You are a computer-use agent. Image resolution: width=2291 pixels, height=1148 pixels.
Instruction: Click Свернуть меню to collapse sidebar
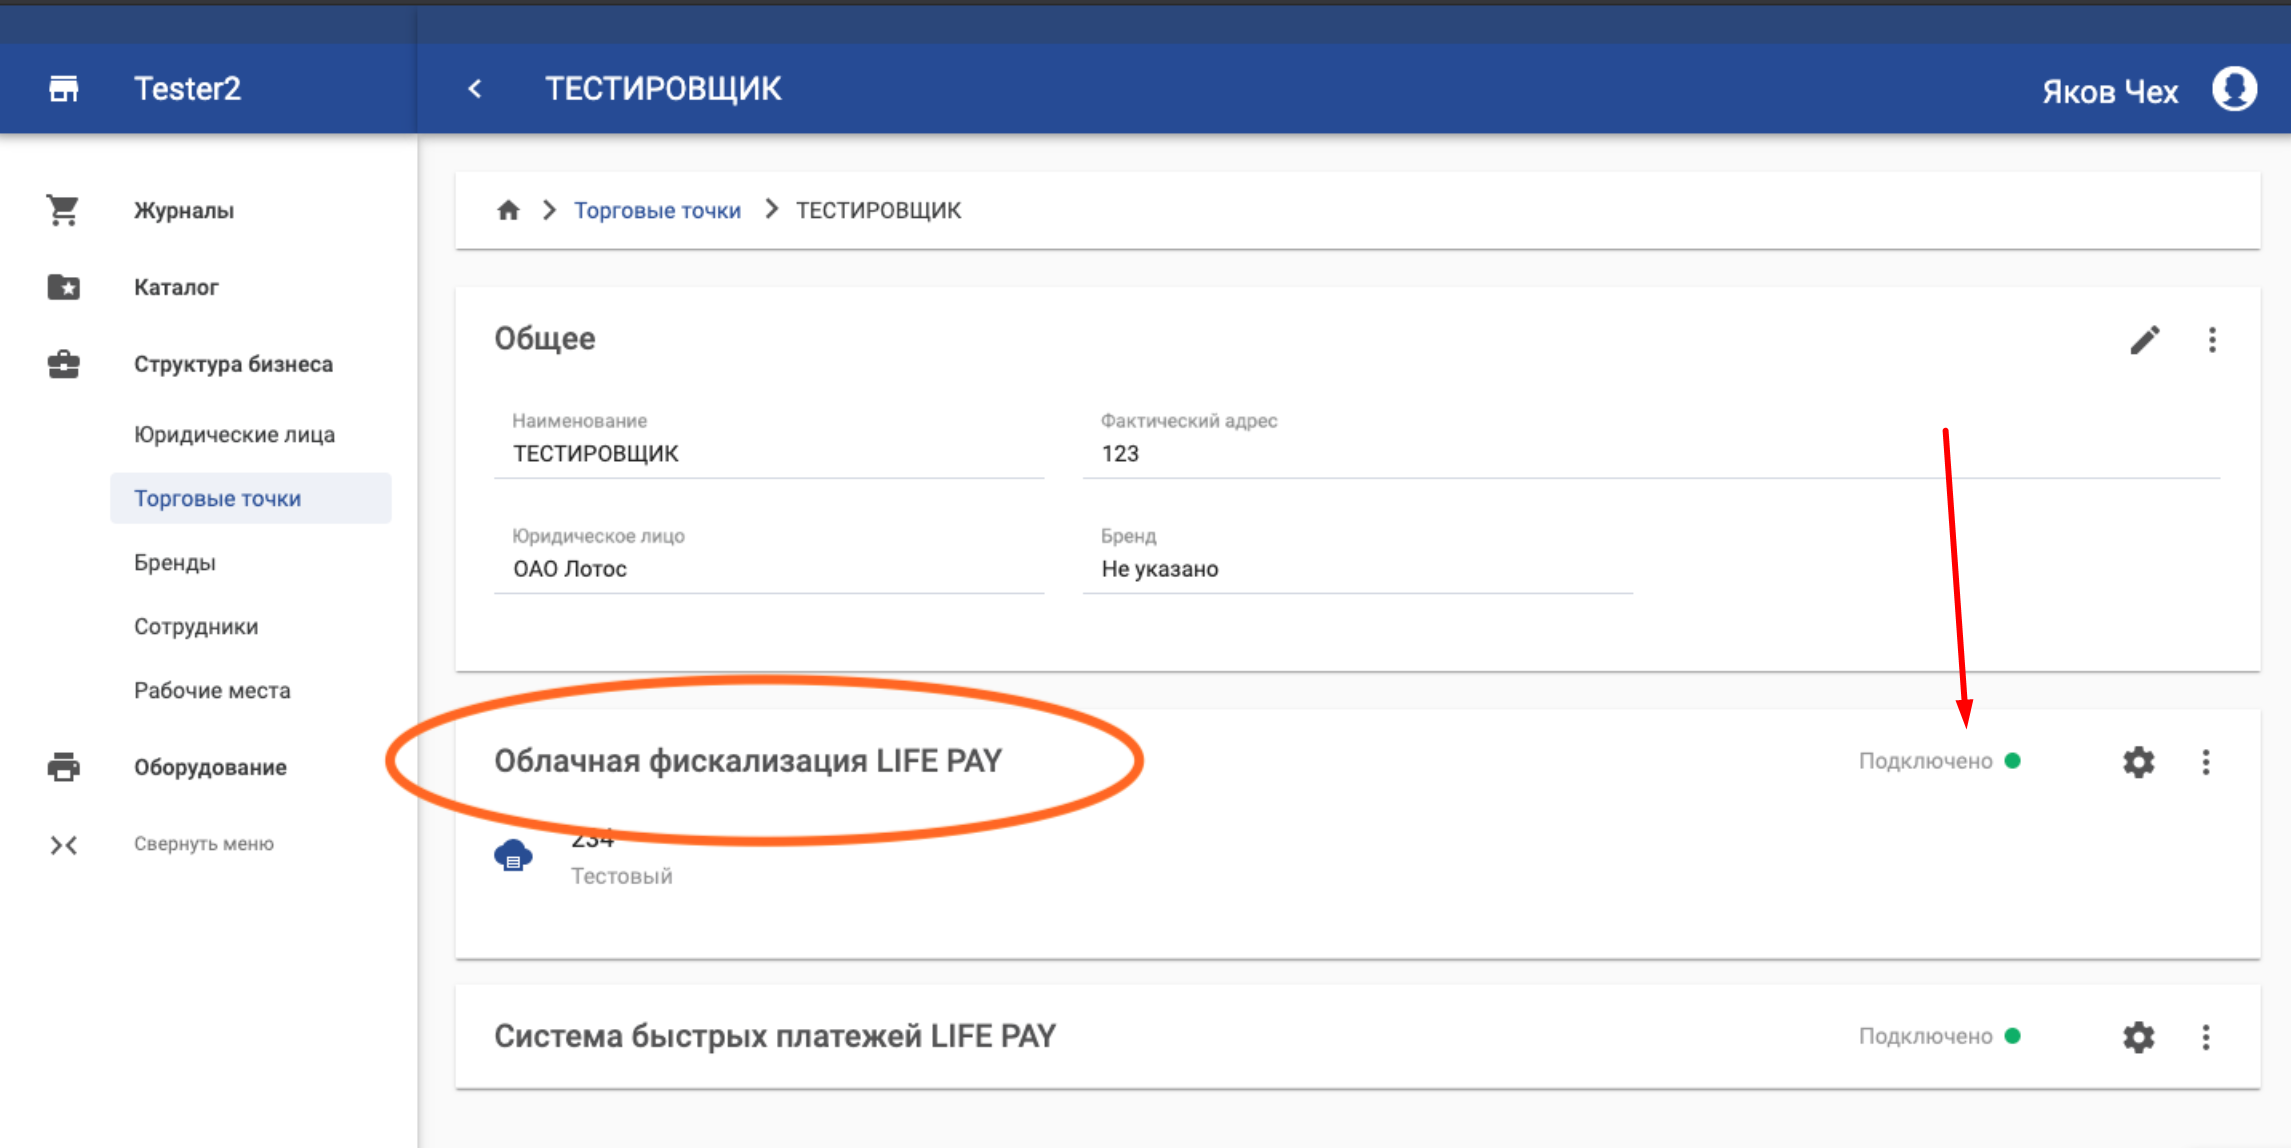tap(204, 844)
